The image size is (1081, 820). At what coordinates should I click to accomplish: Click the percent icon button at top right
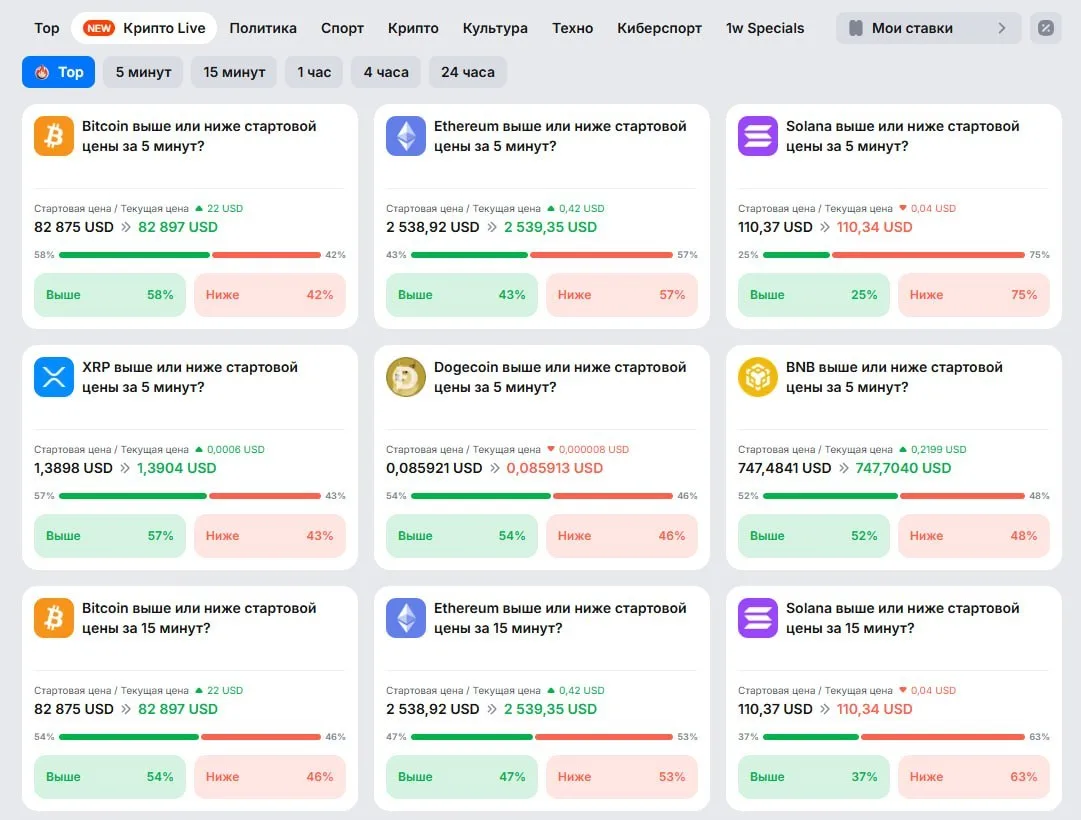tap(1046, 28)
